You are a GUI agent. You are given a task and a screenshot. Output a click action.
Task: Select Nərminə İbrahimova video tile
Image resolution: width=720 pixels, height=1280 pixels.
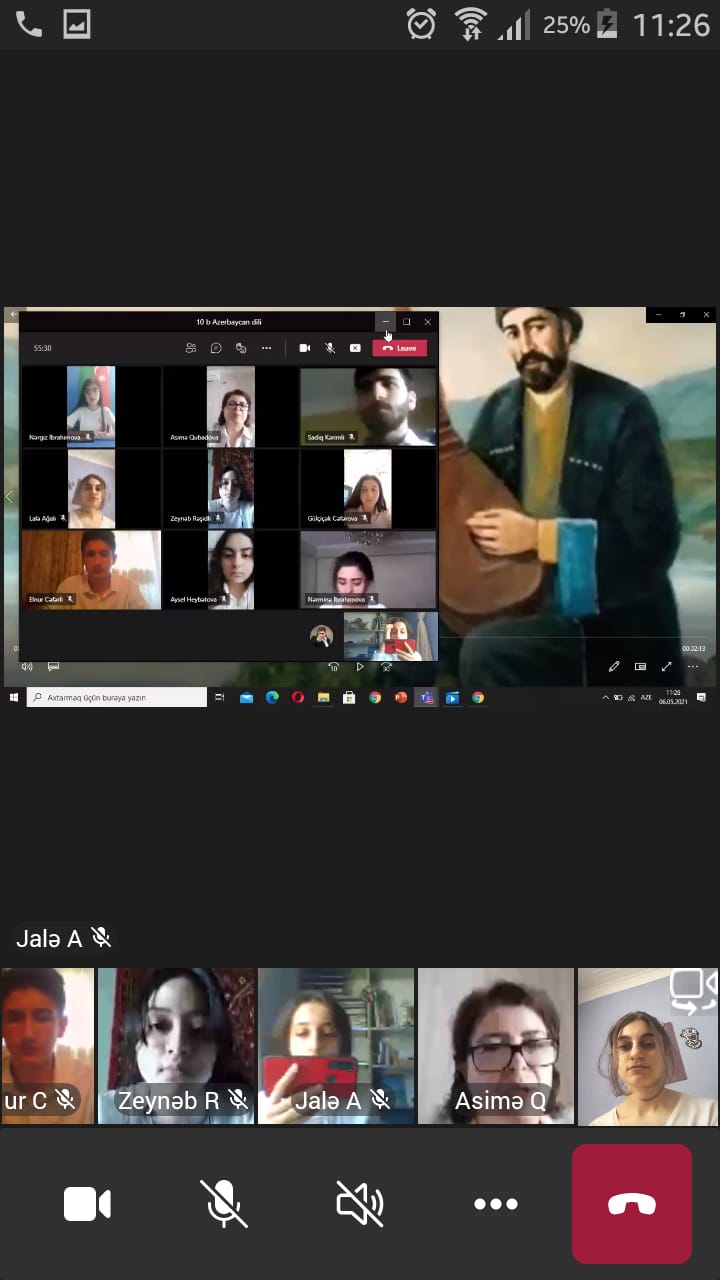click(x=369, y=569)
